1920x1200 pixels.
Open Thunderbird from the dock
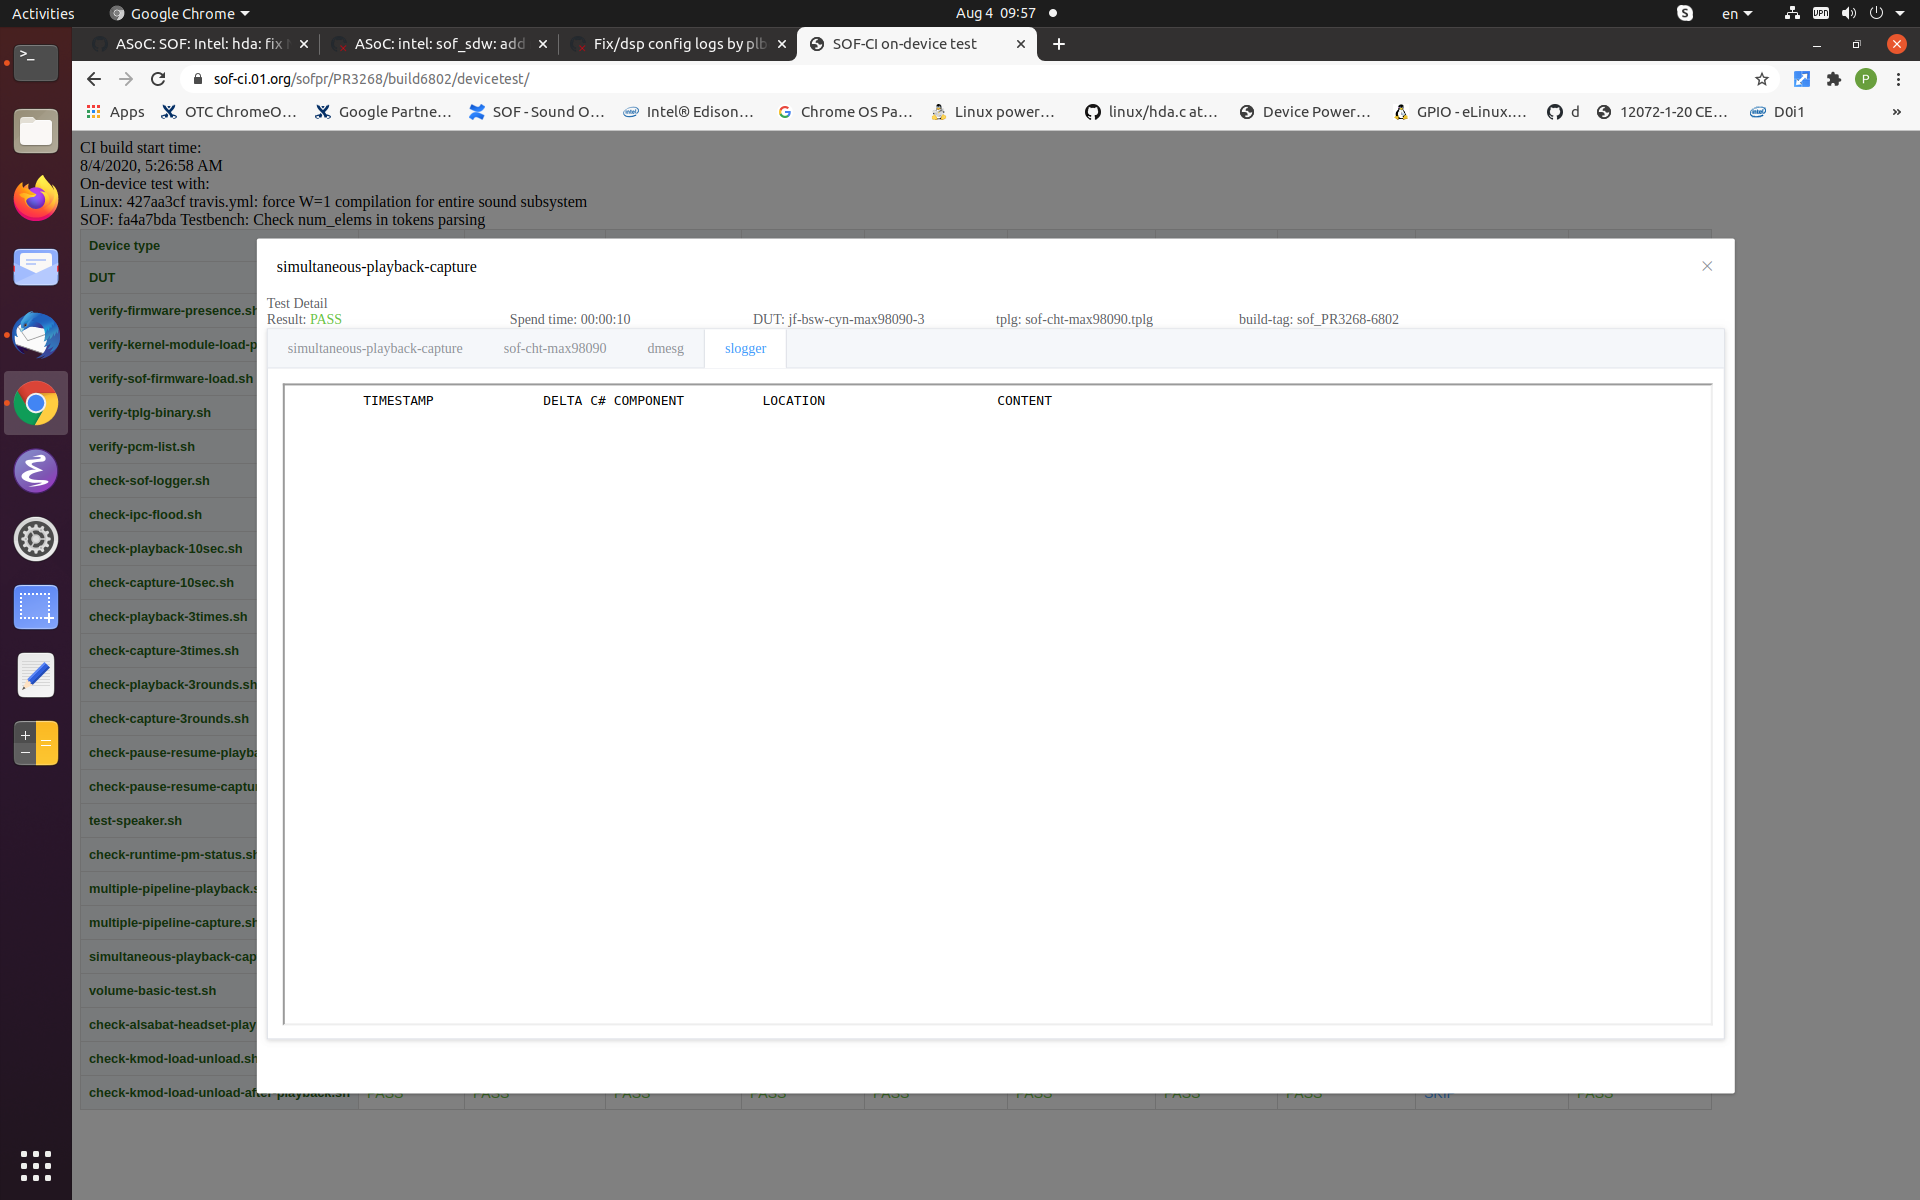point(36,335)
